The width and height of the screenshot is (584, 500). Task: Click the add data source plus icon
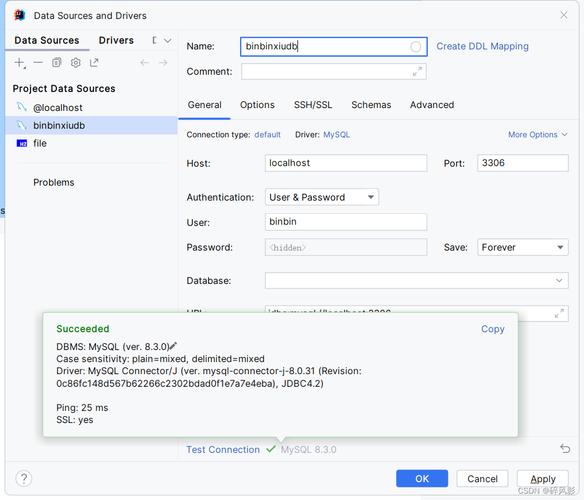pyautogui.click(x=20, y=63)
